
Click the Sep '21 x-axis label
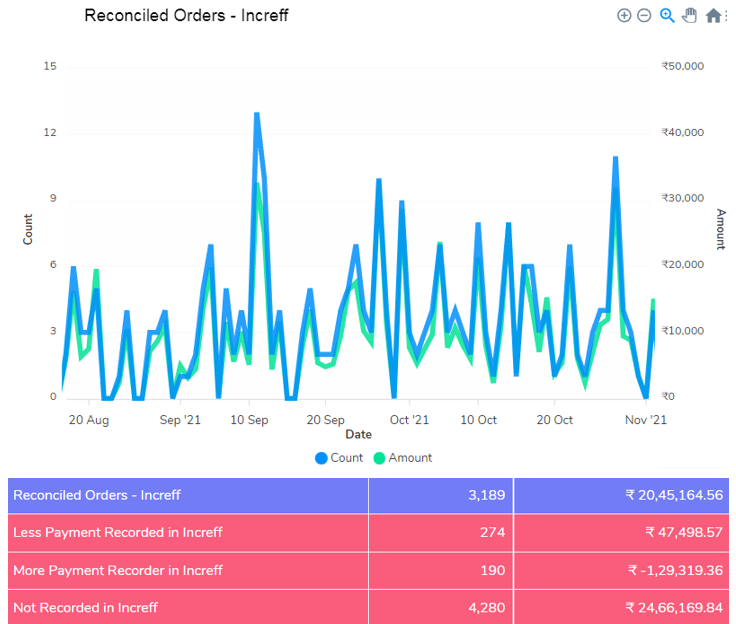180,420
